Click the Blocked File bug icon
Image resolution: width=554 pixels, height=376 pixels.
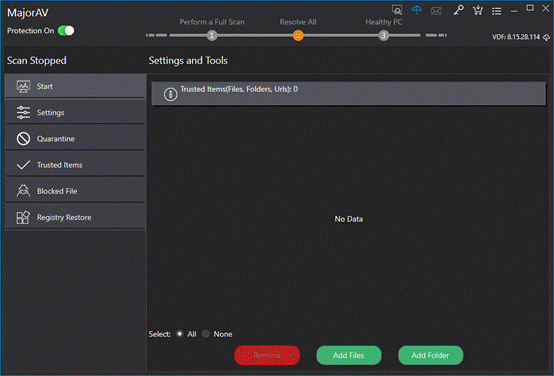tap(23, 191)
